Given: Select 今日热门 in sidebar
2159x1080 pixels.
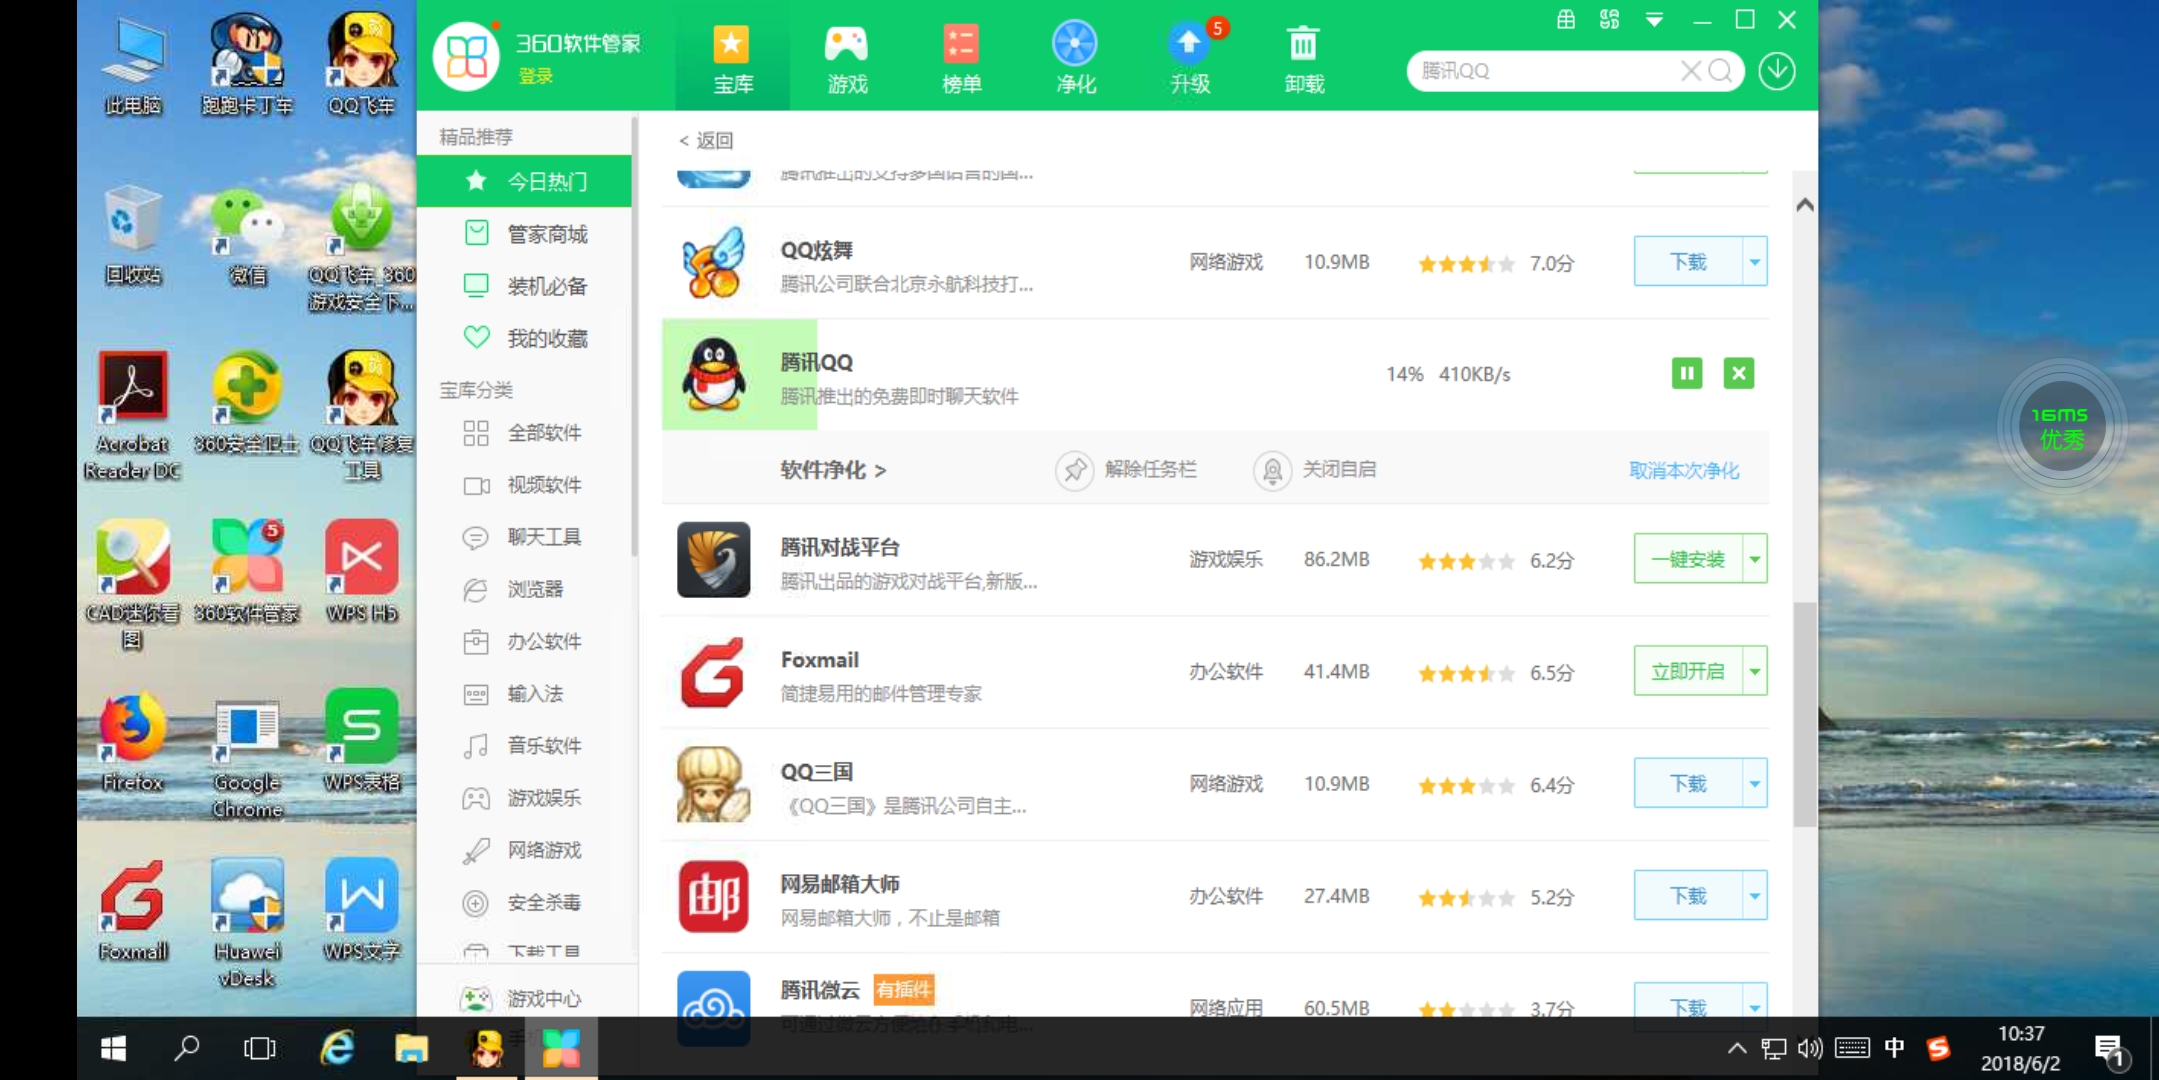Looking at the screenshot, I should click(x=524, y=181).
